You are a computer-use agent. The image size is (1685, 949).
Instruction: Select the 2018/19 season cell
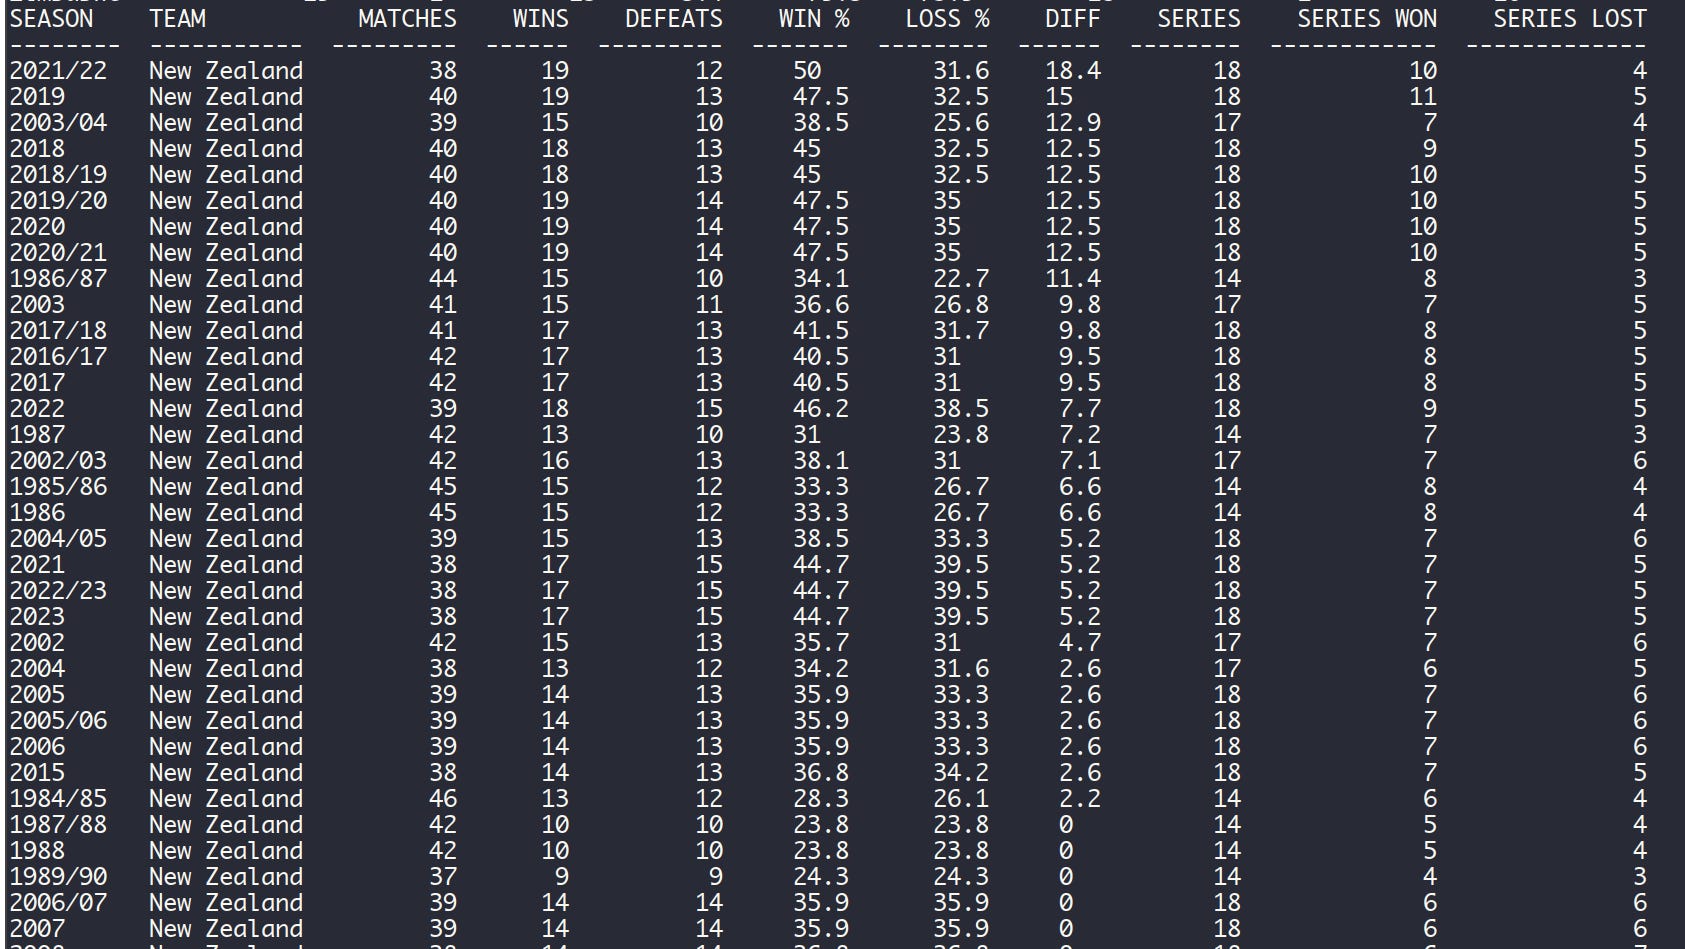click(58, 175)
